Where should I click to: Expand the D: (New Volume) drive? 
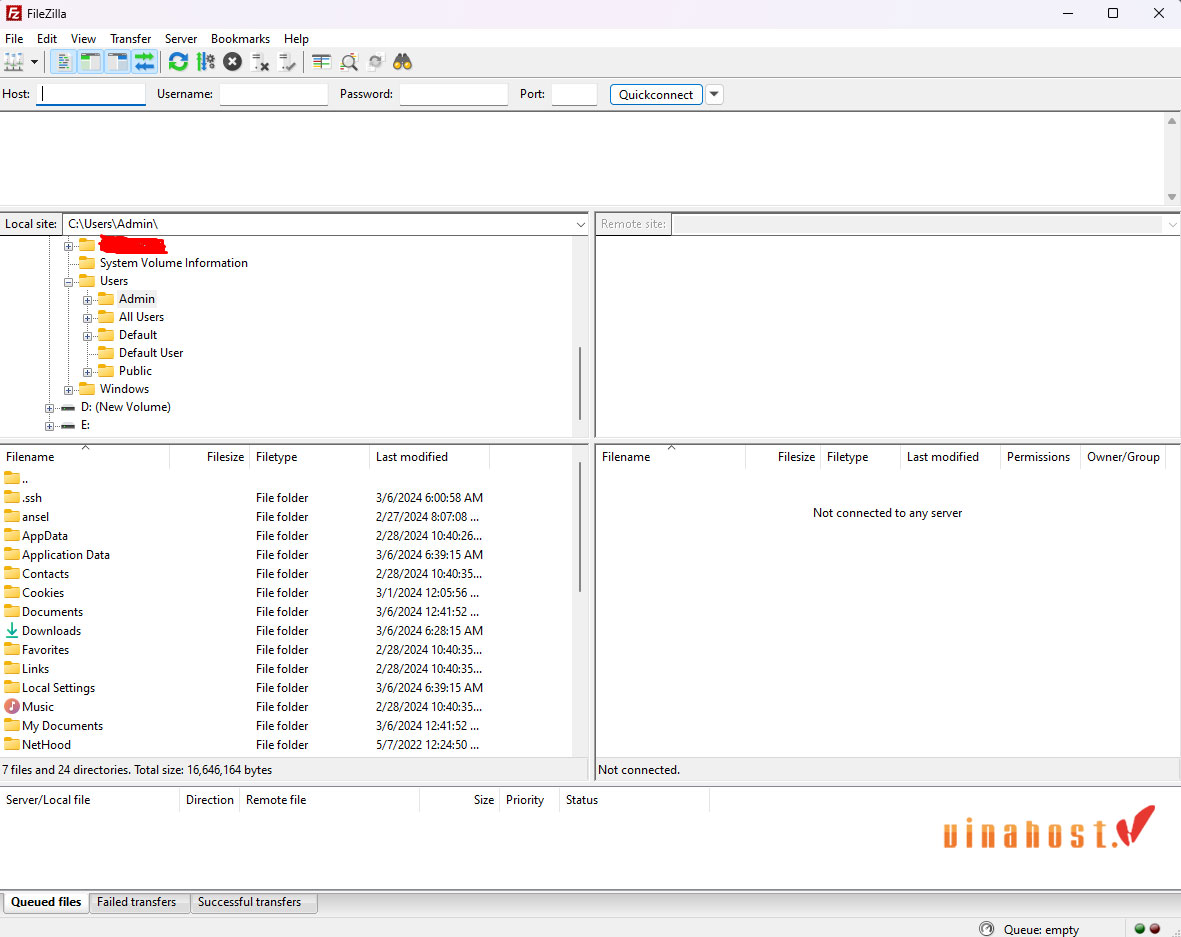pos(50,408)
